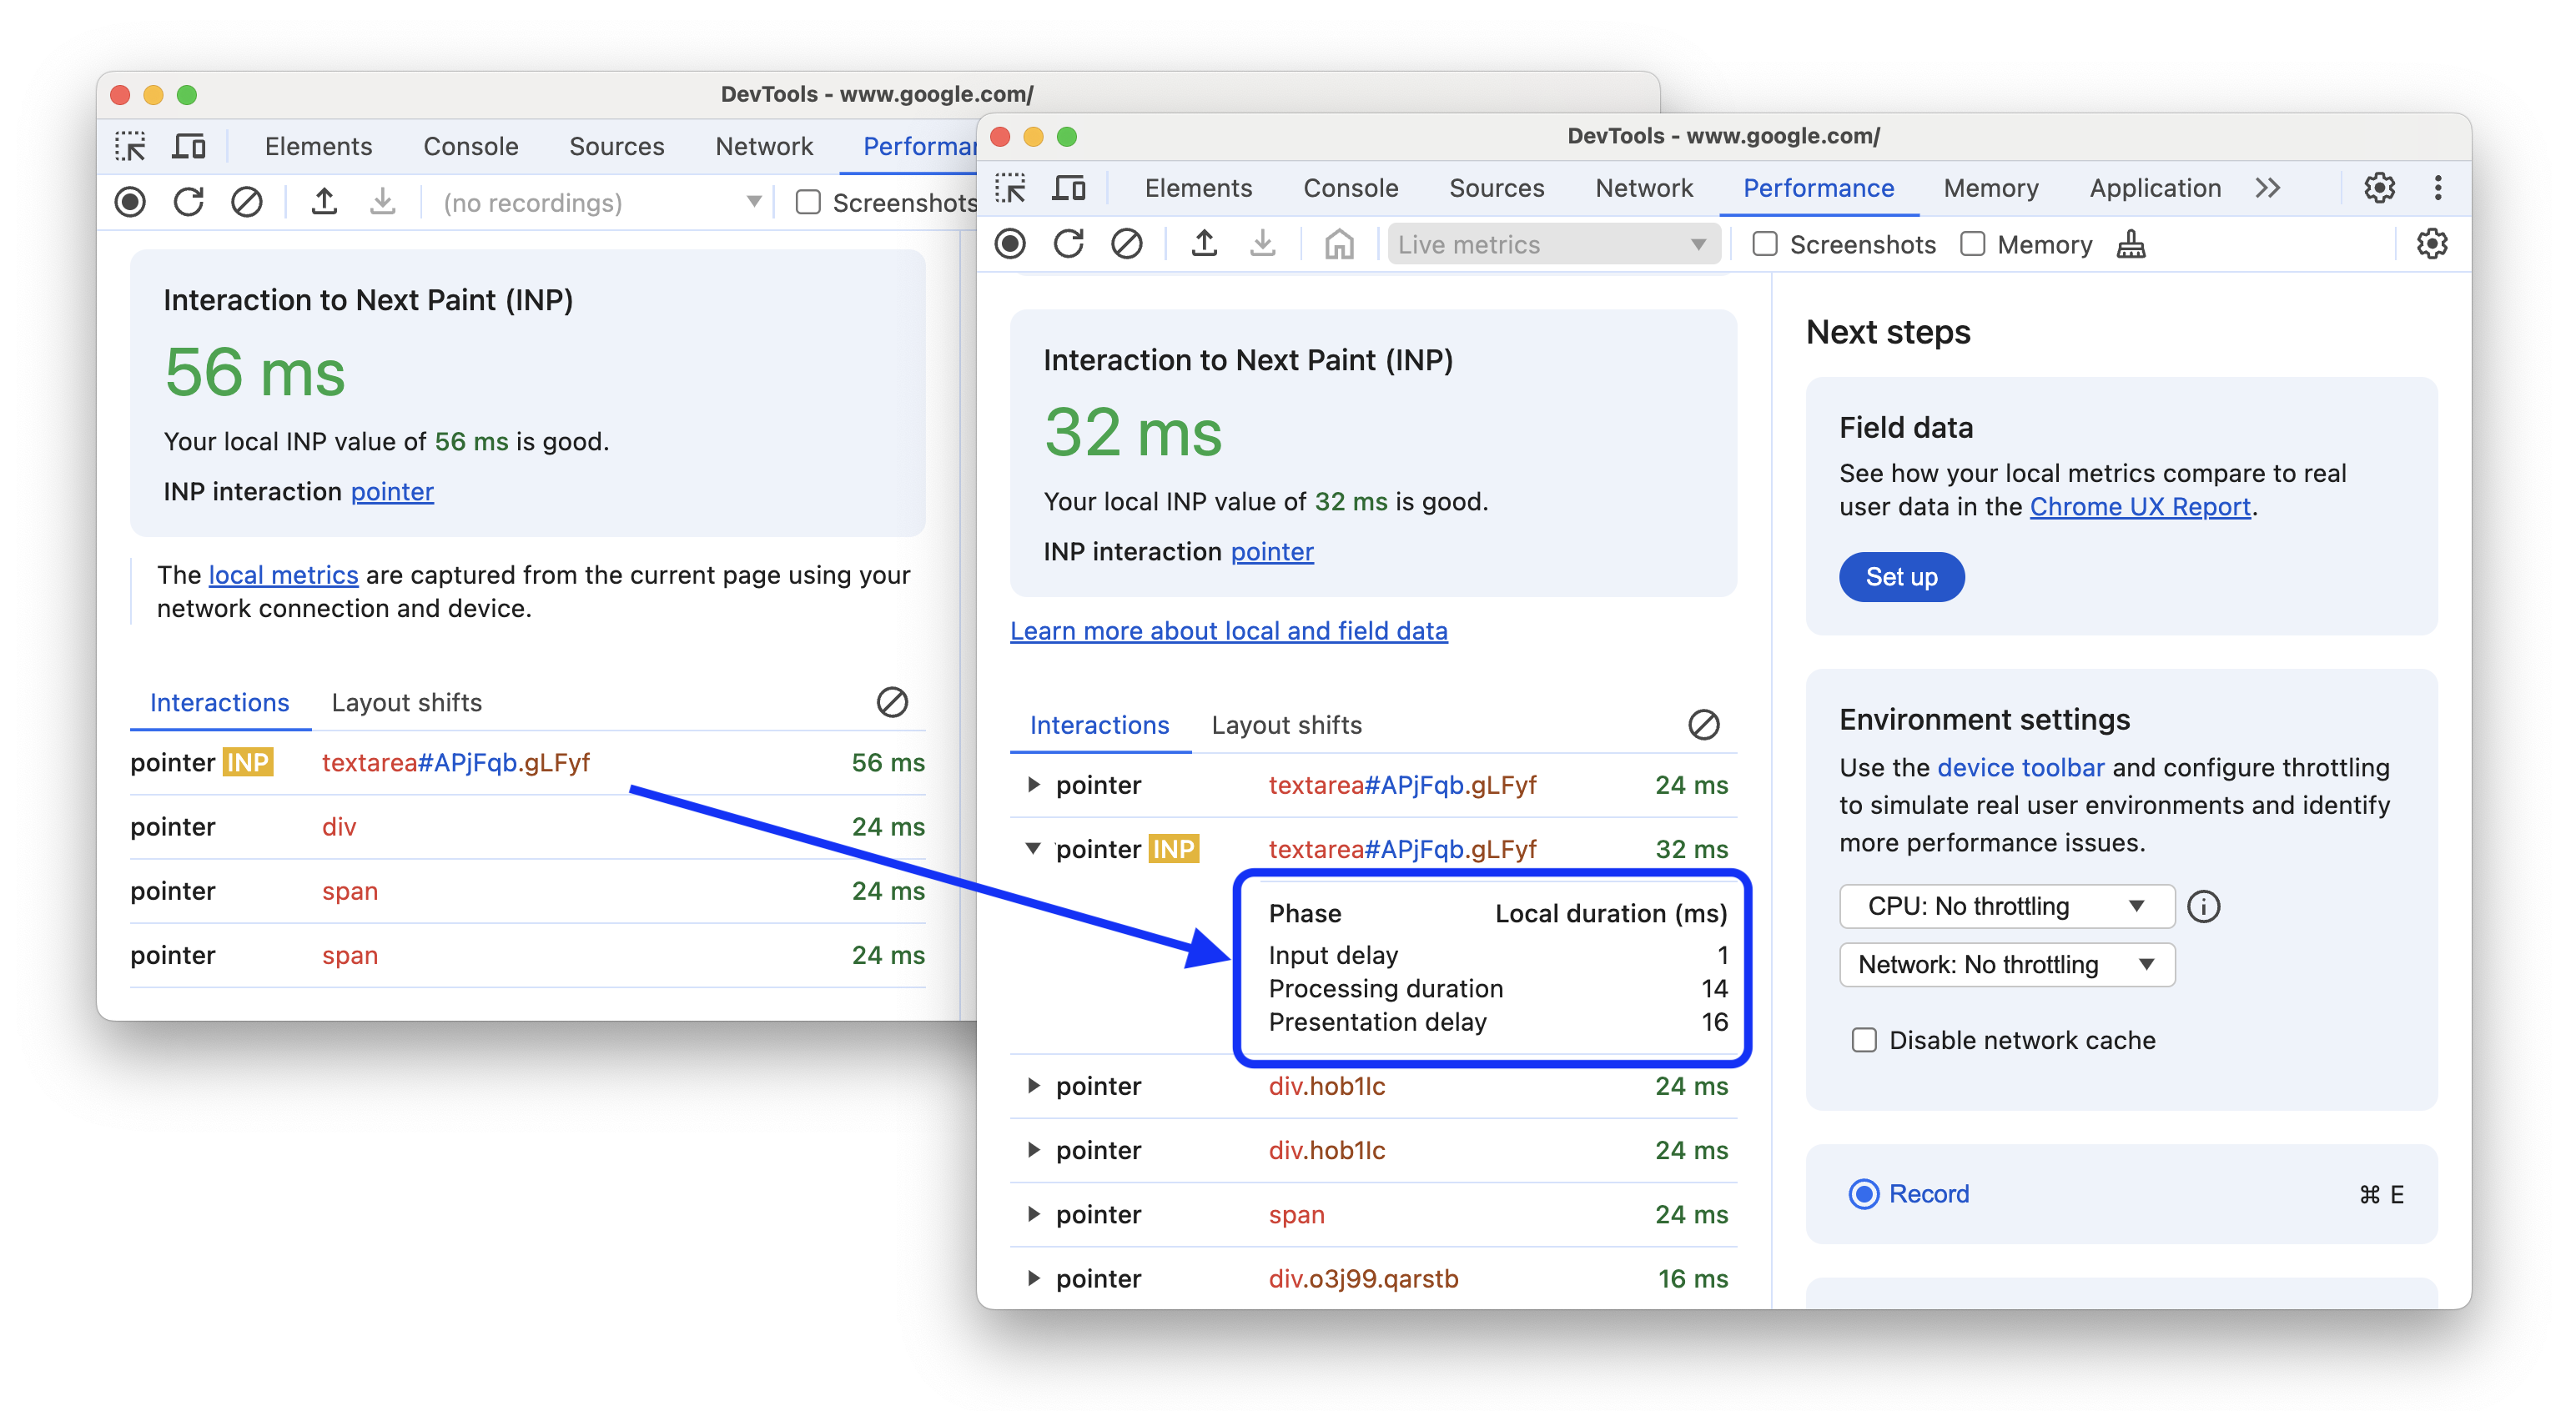Click the Performance tab in DevTools
2576x1411 pixels.
click(x=1816, y=188)
